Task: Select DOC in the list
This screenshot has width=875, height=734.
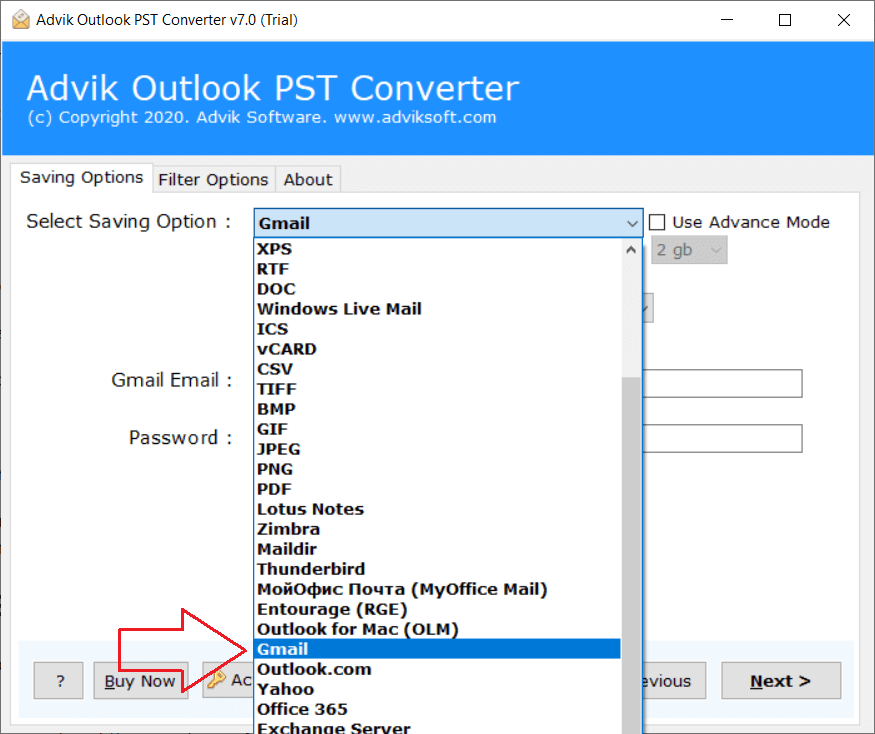Action: pos(438,289)
